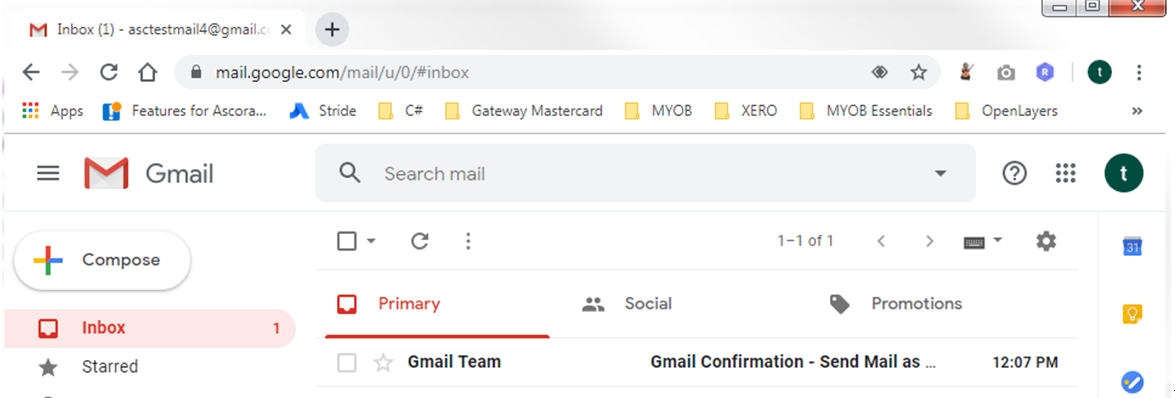Open the Starred folder in sidebar
The width and height of the screenshot is (1175, 398).
(109, 367)
